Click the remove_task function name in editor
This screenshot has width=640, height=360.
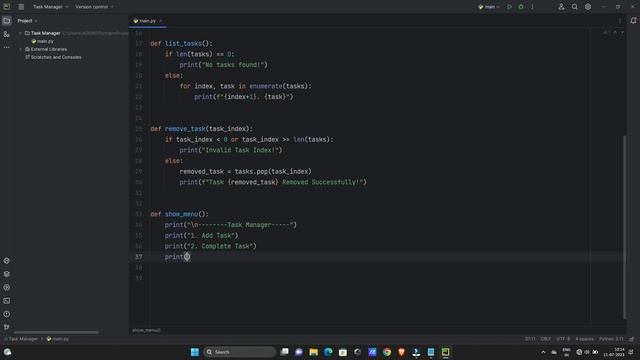(185, 129)
